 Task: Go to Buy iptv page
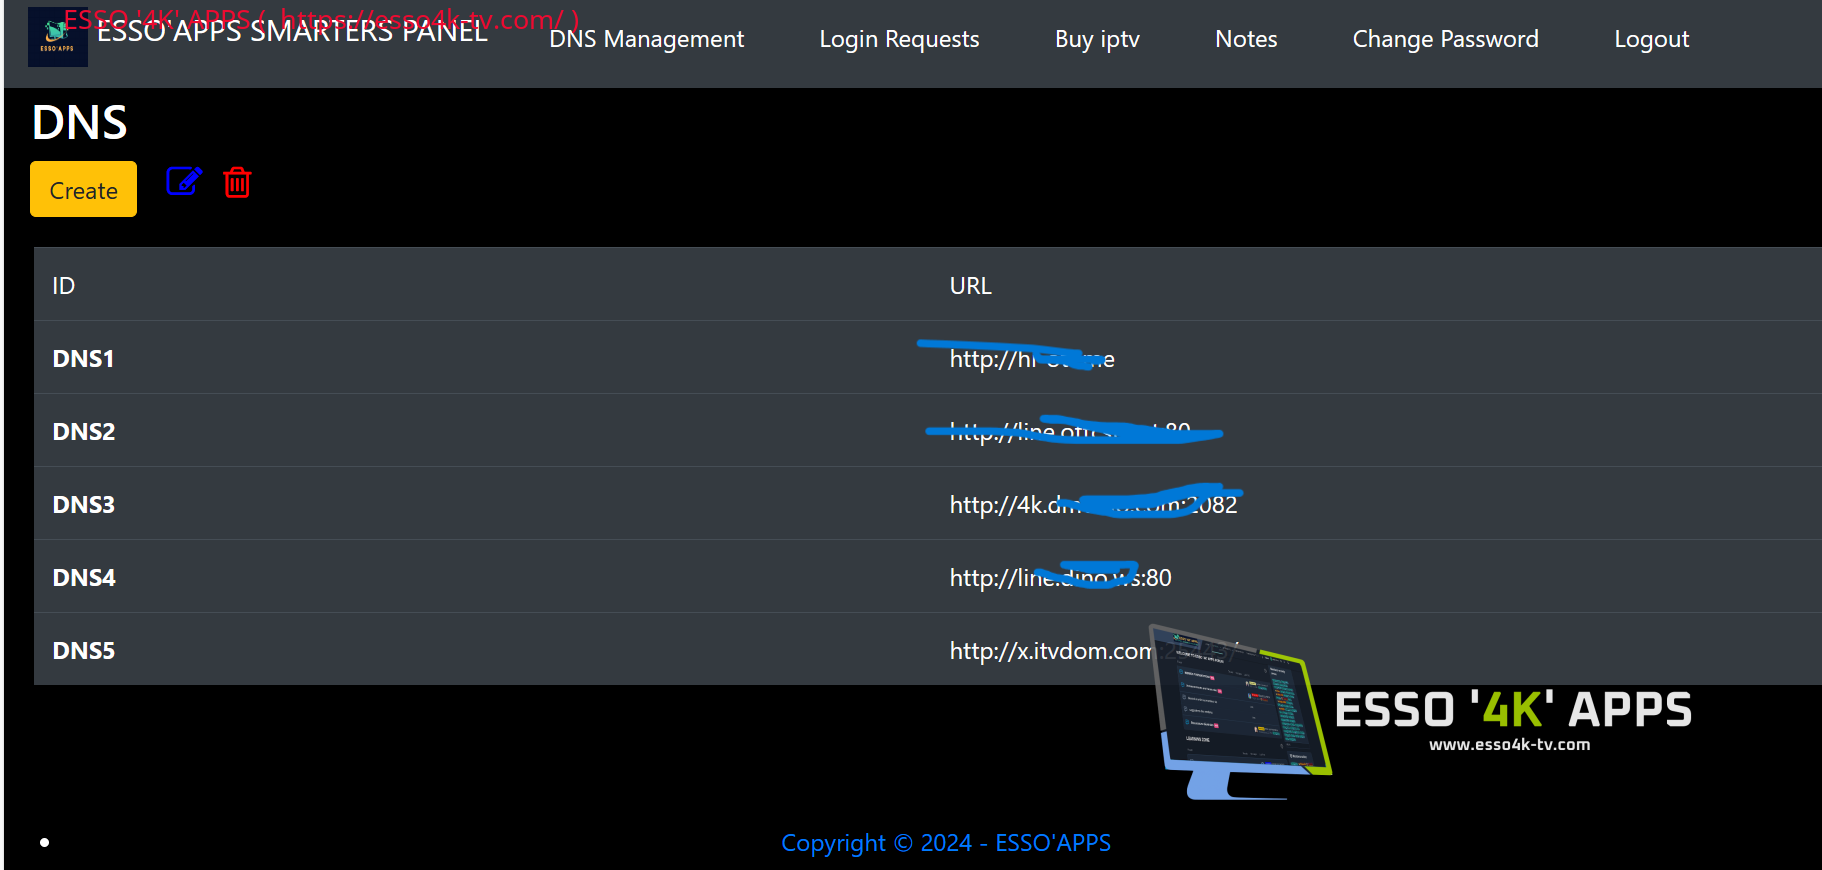pos(1096,39)
